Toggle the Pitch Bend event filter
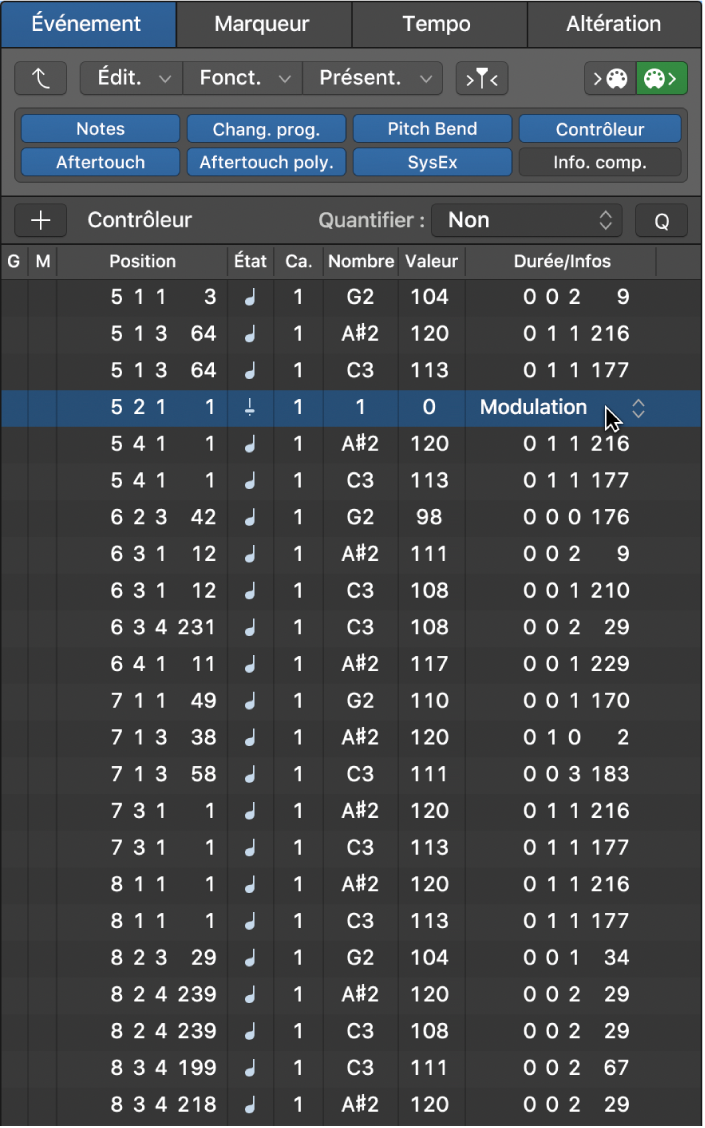The height and width of the screenshot is (1128, 705). 432,129
